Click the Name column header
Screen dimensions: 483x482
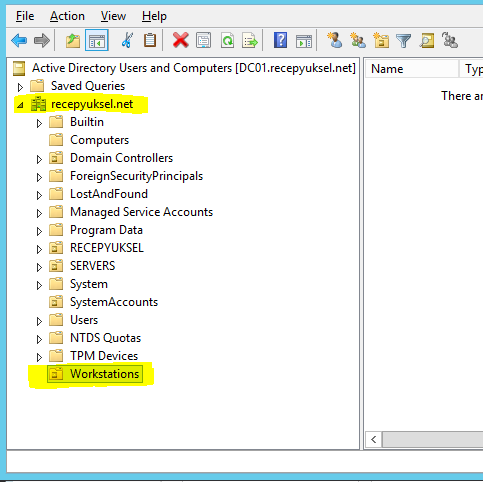[412, 69]
